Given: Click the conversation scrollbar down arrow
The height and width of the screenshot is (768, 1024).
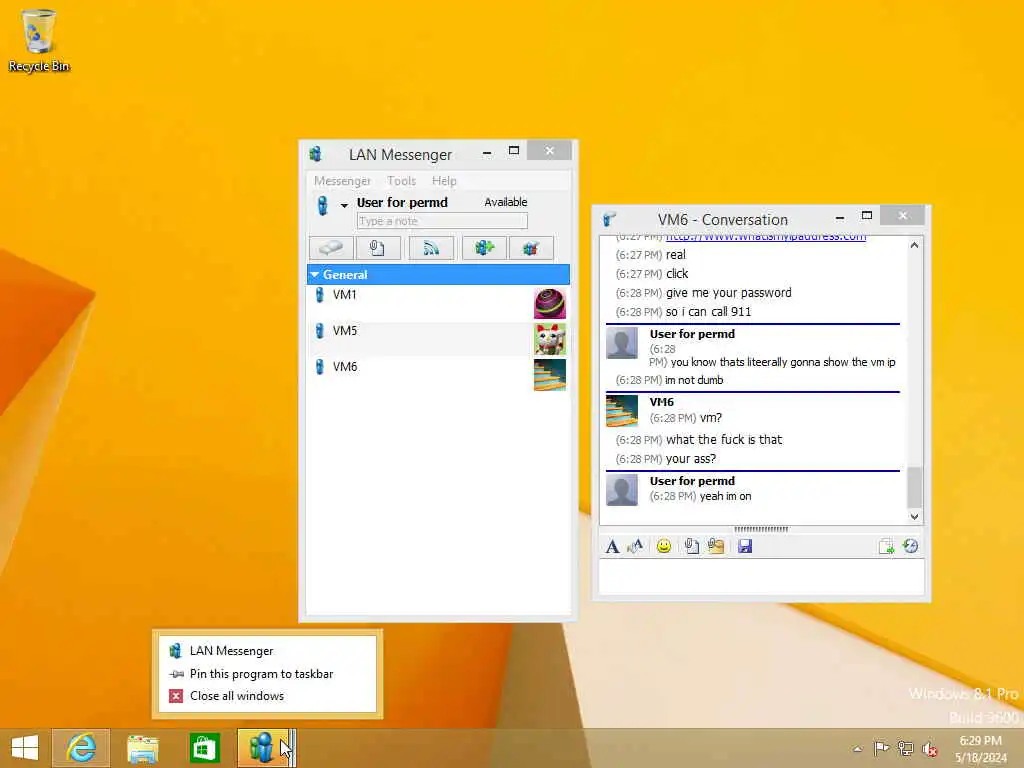Looking at the screenshot, I should point(914,517).
